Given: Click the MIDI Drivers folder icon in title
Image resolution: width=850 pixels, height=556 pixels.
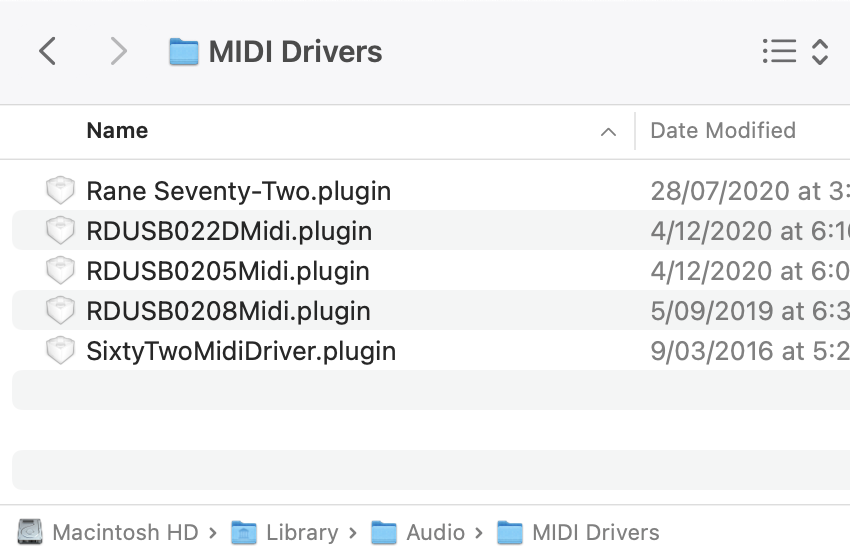Looking at the screenshot, I should [184, 51].
